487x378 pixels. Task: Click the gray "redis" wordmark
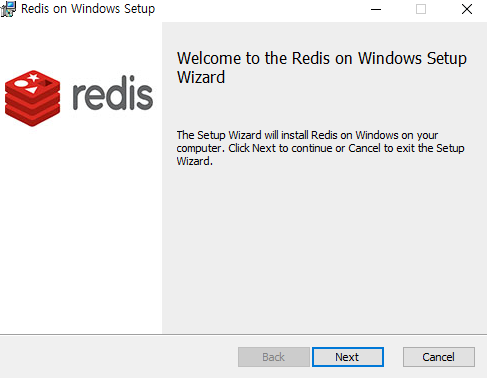click(x=113, y=93)
